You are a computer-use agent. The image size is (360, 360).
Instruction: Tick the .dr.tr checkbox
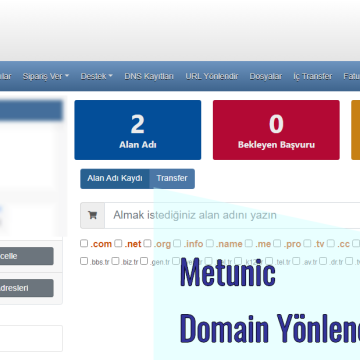pos(323,261)
